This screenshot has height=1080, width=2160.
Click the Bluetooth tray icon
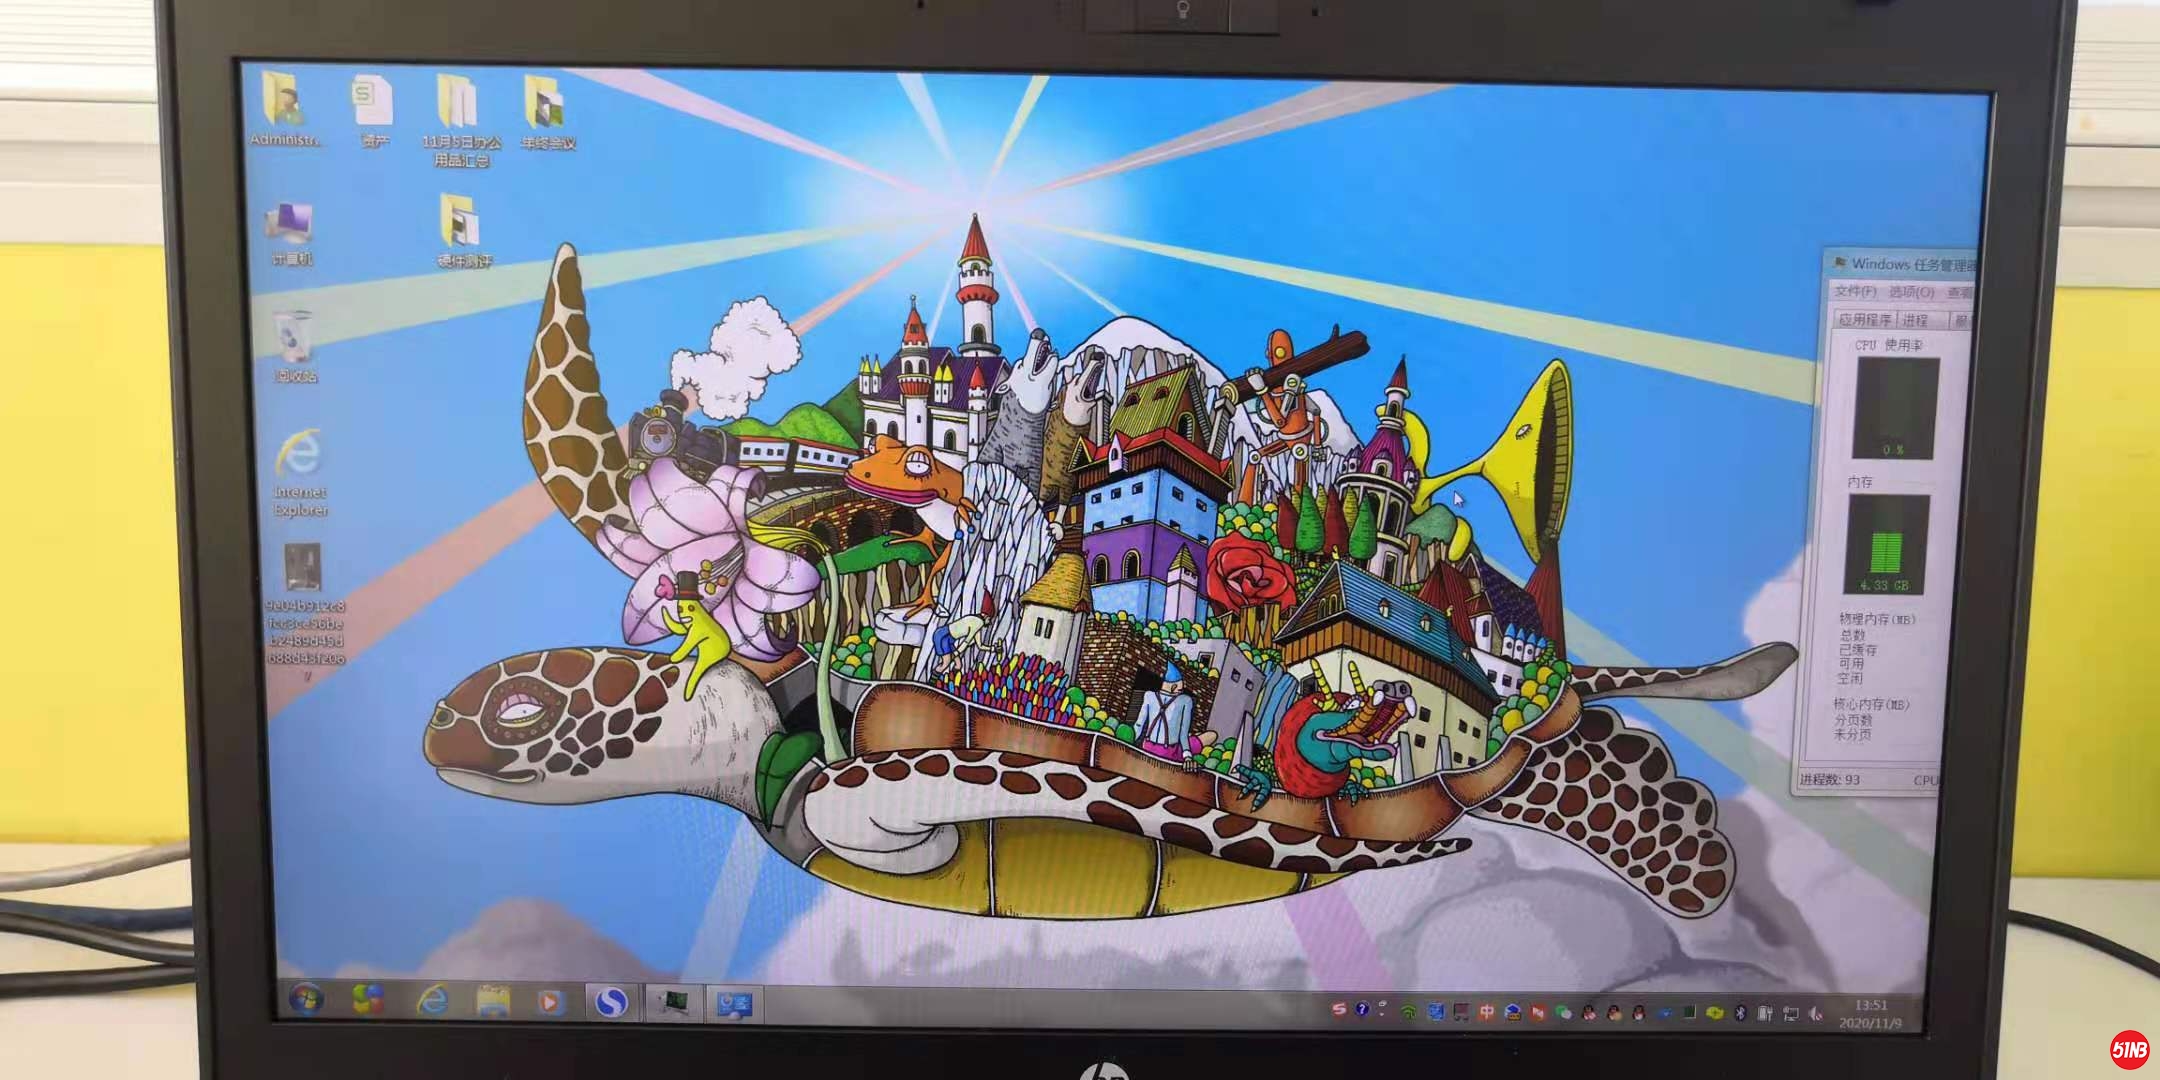[x=1741, y=1013]
